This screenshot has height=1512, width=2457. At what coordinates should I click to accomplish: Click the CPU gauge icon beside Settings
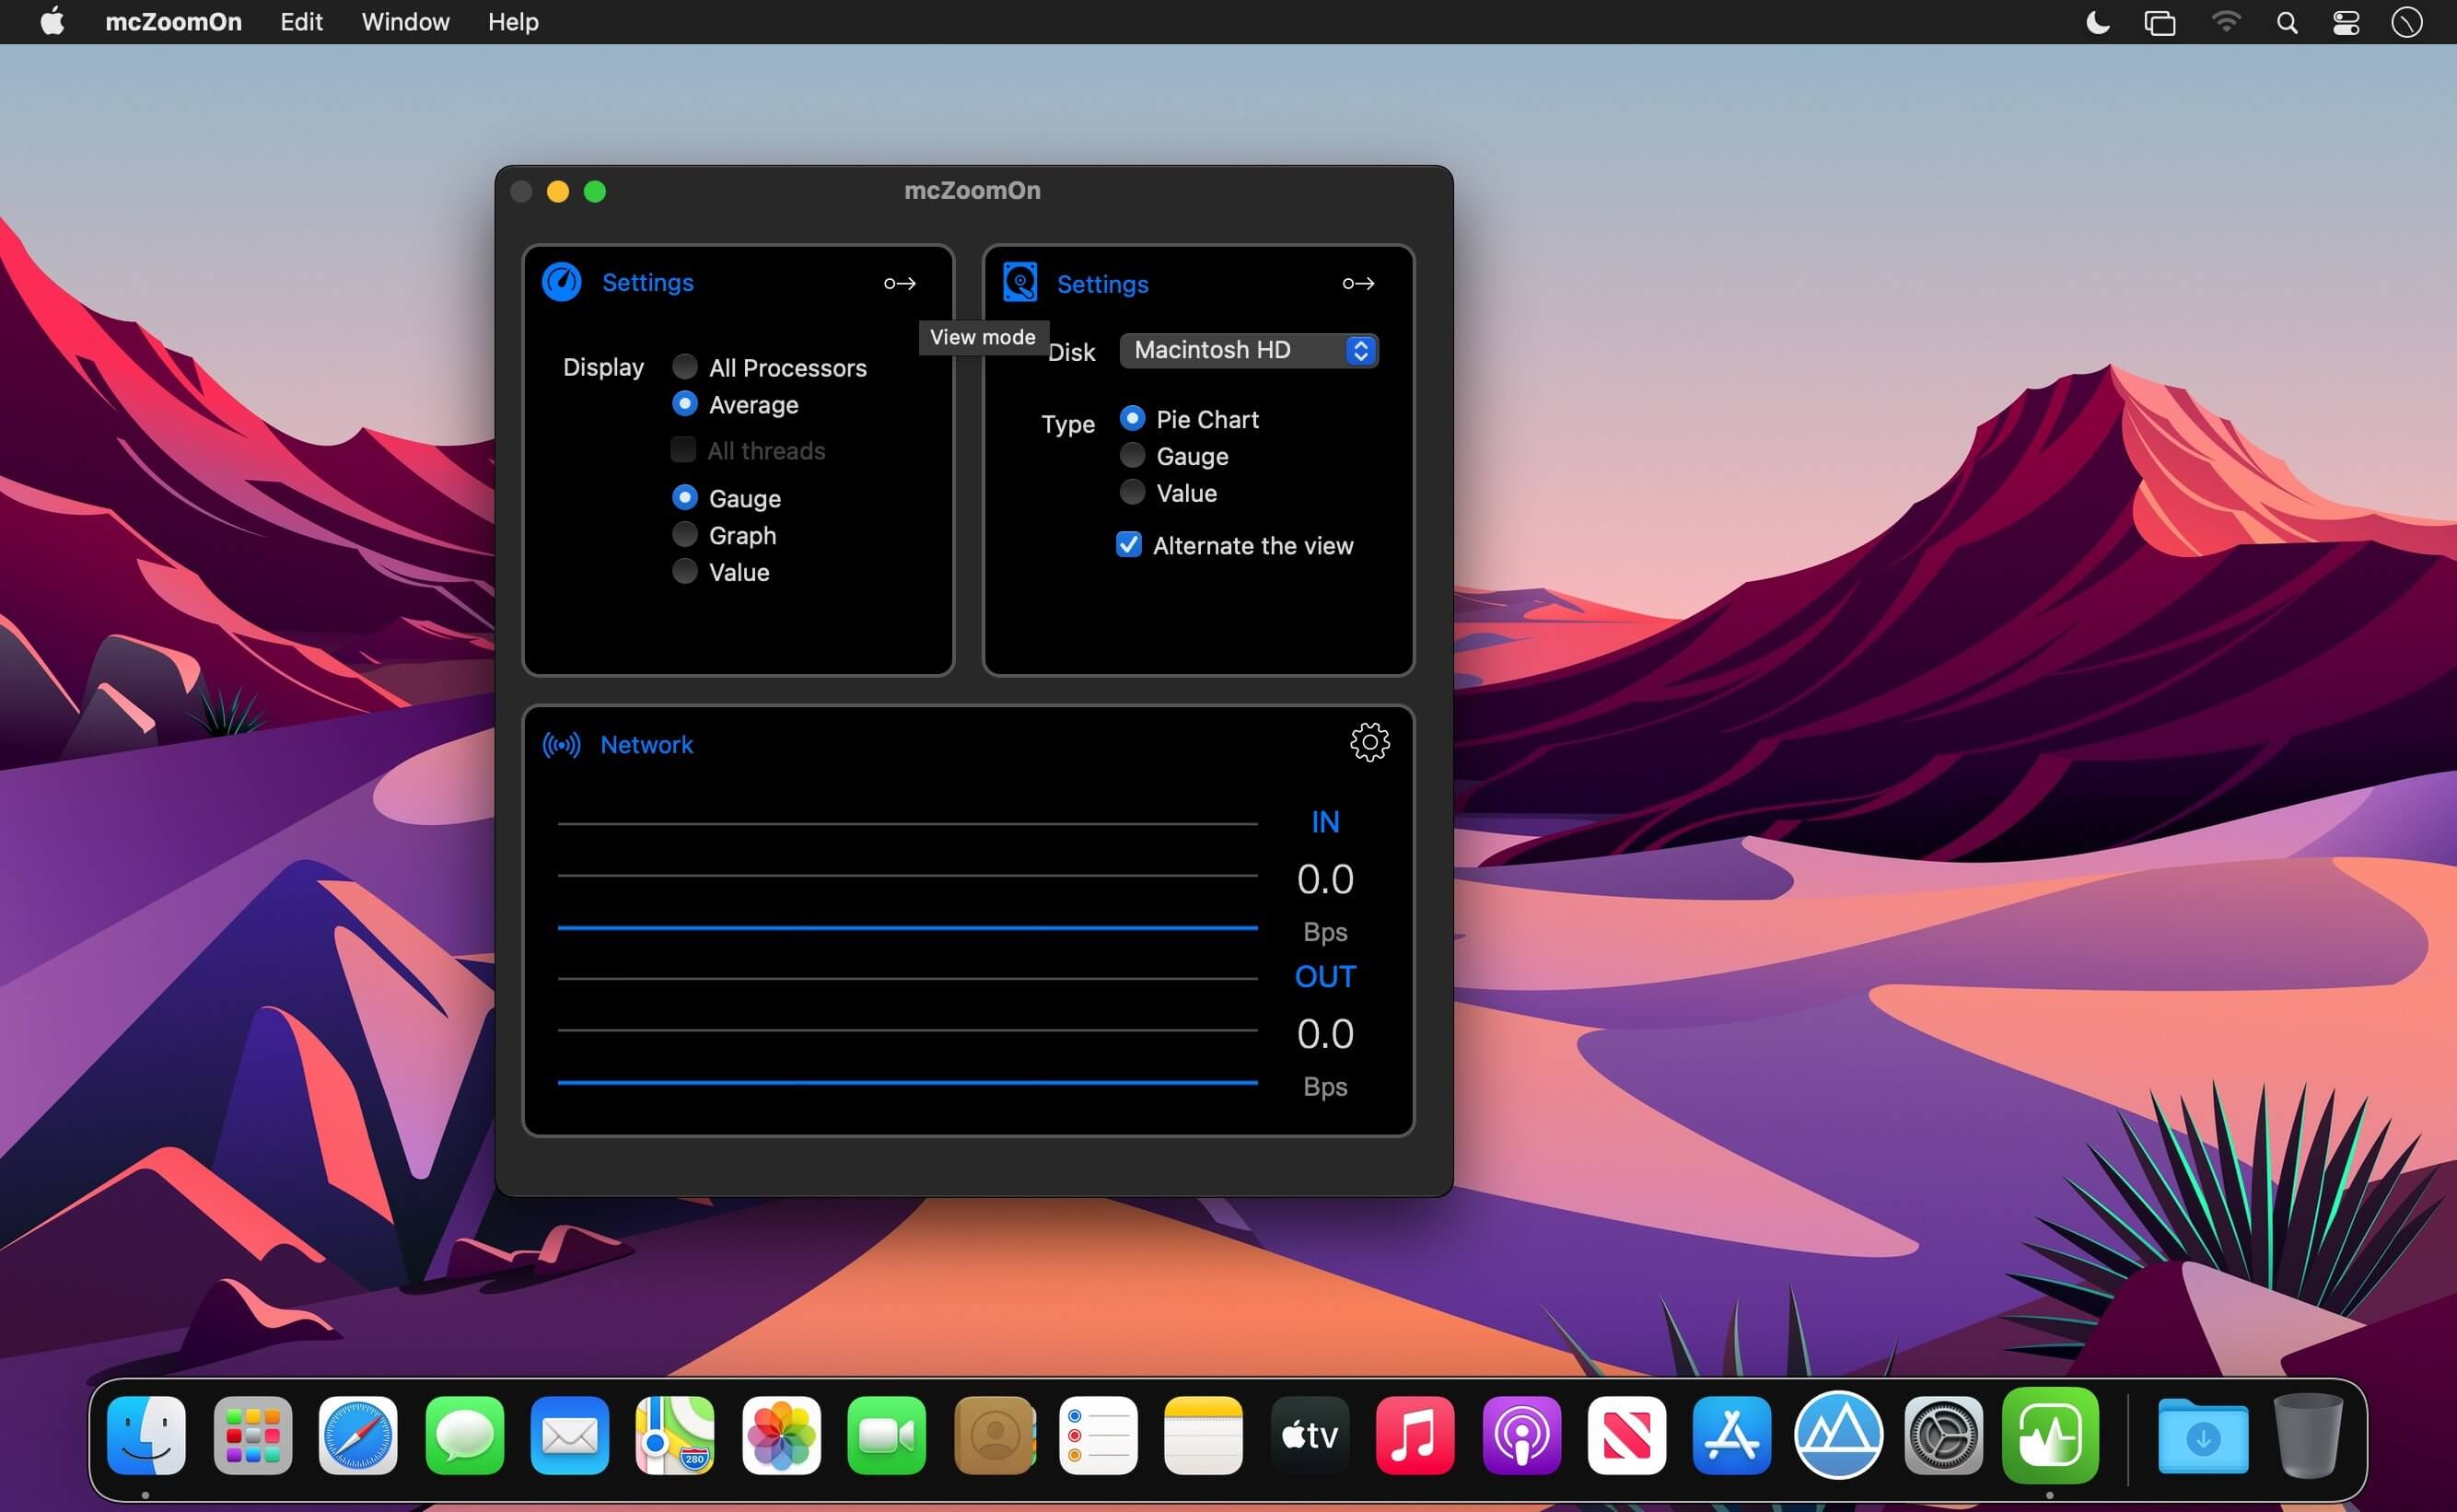(x=561, y=282)
